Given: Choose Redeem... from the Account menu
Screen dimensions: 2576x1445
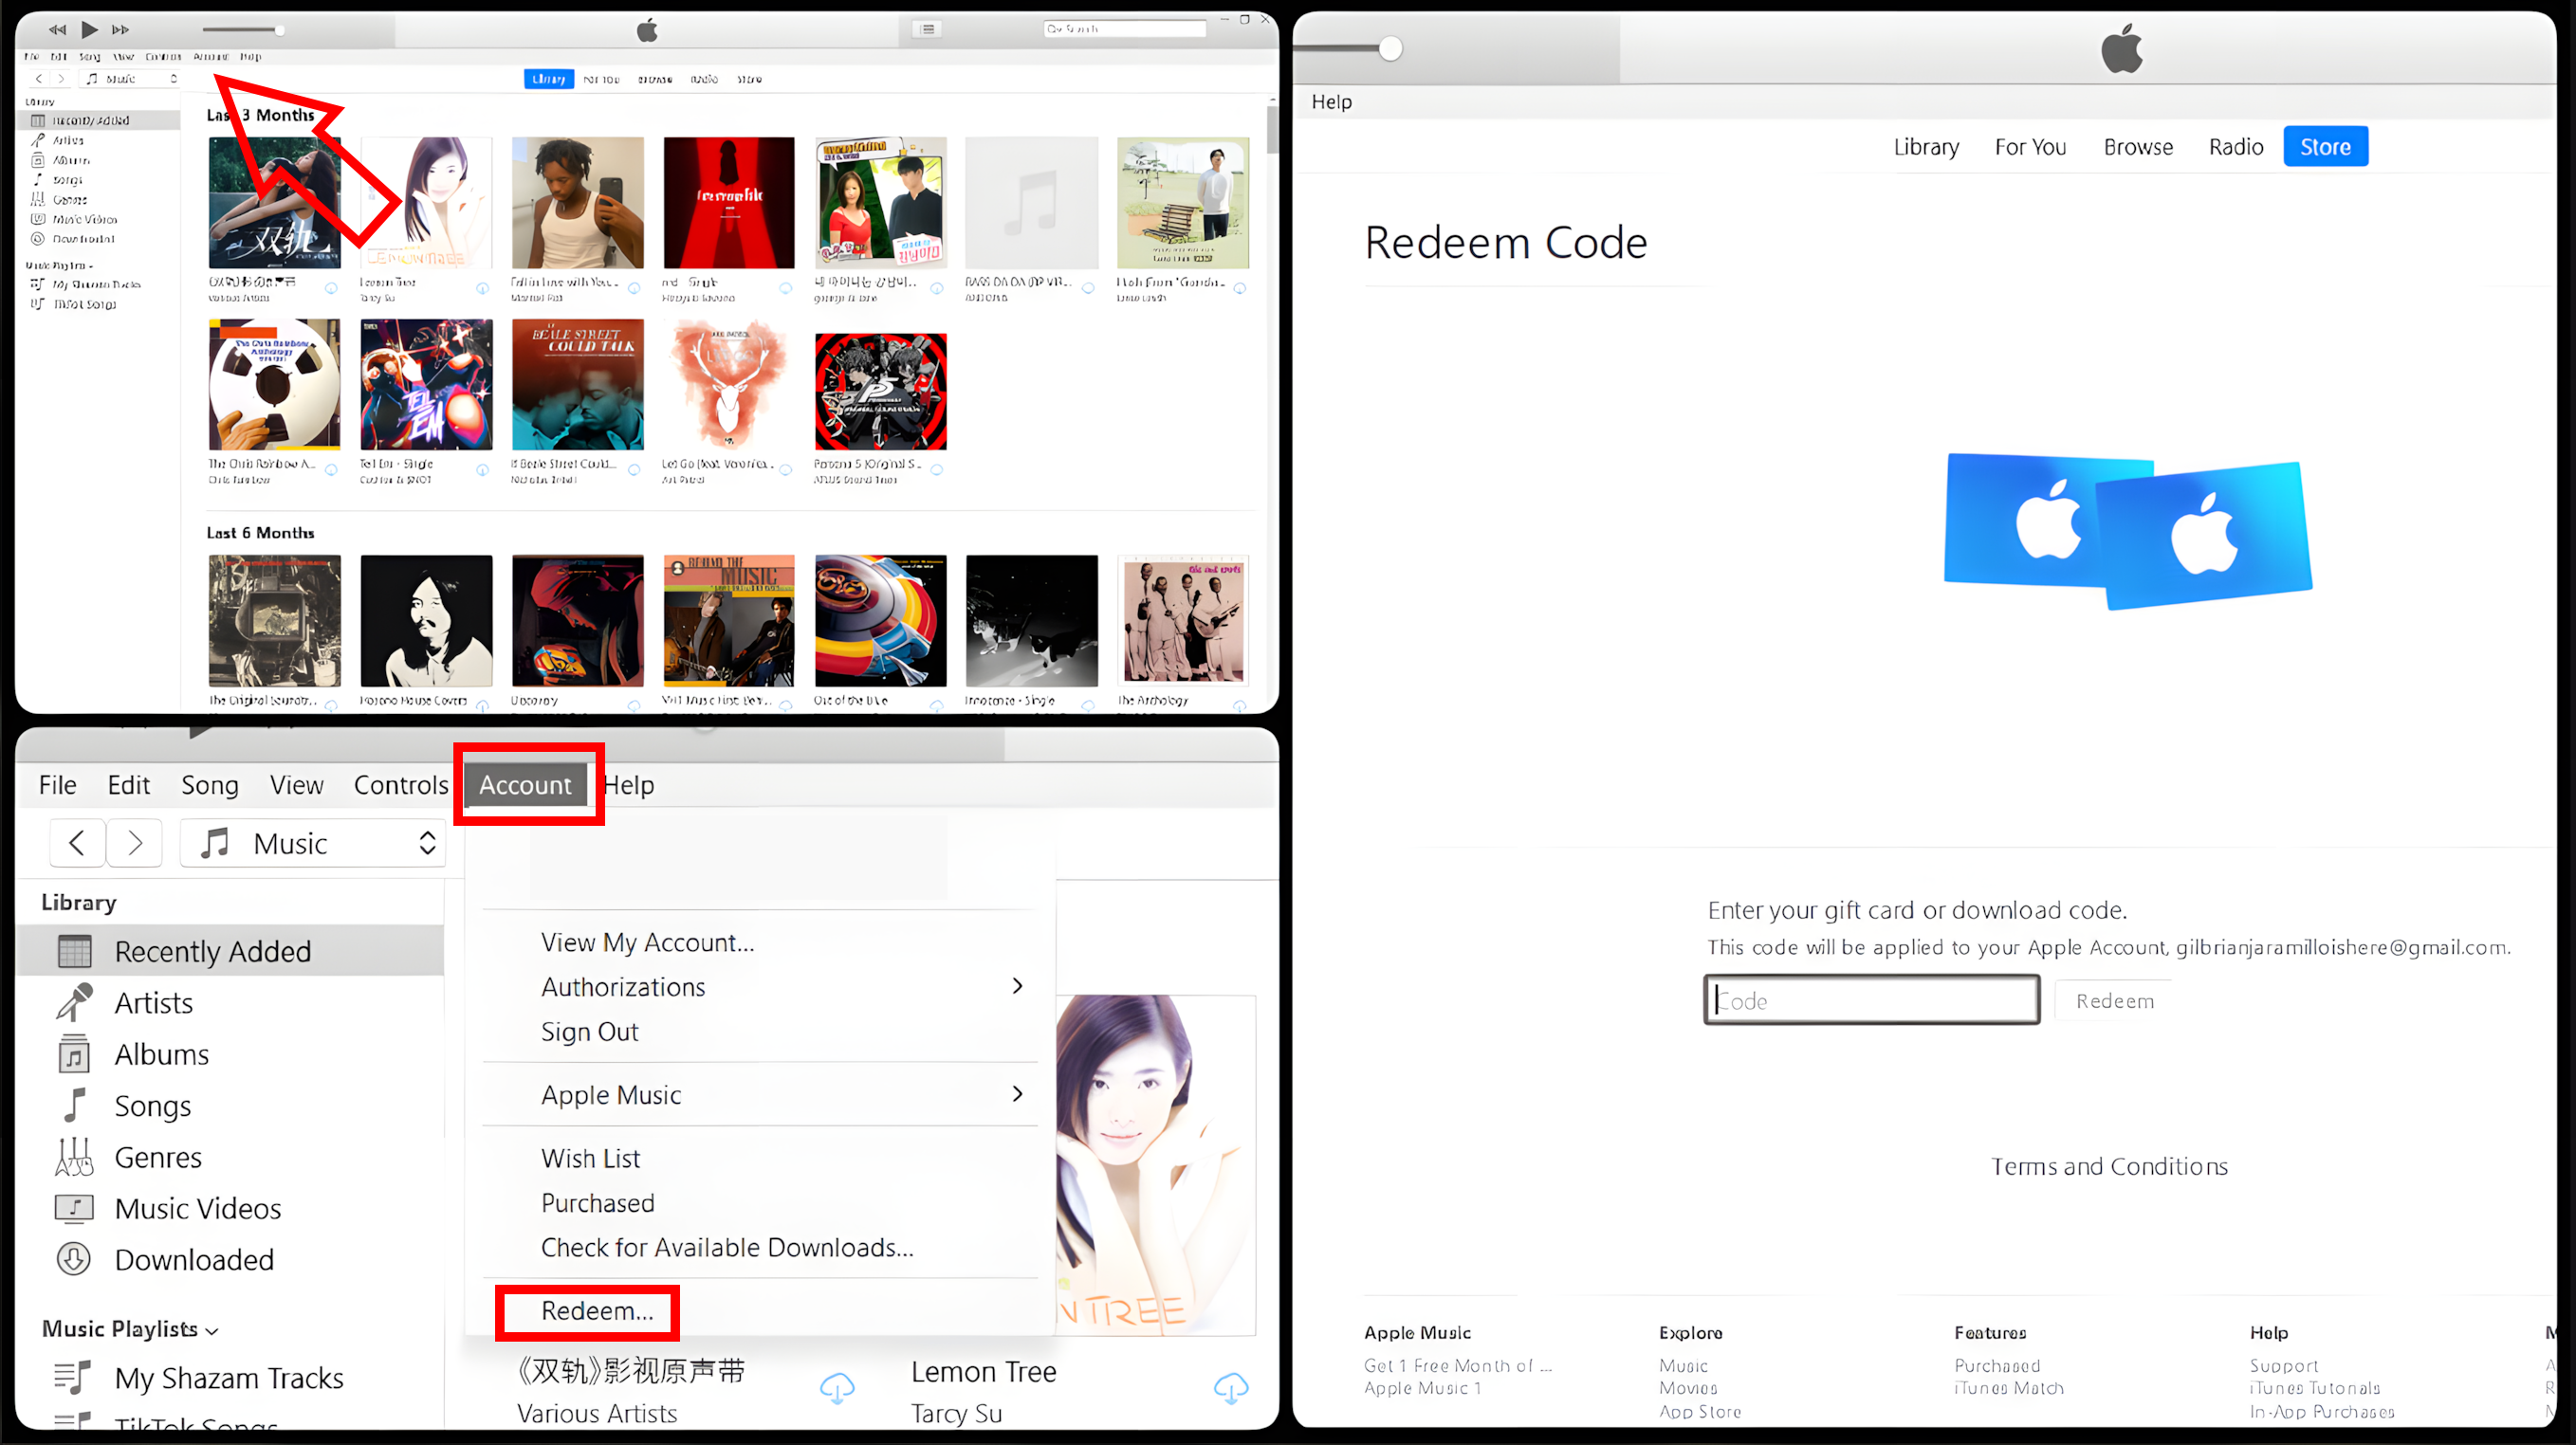Looking at the screenshot, I should point(597,1311).
